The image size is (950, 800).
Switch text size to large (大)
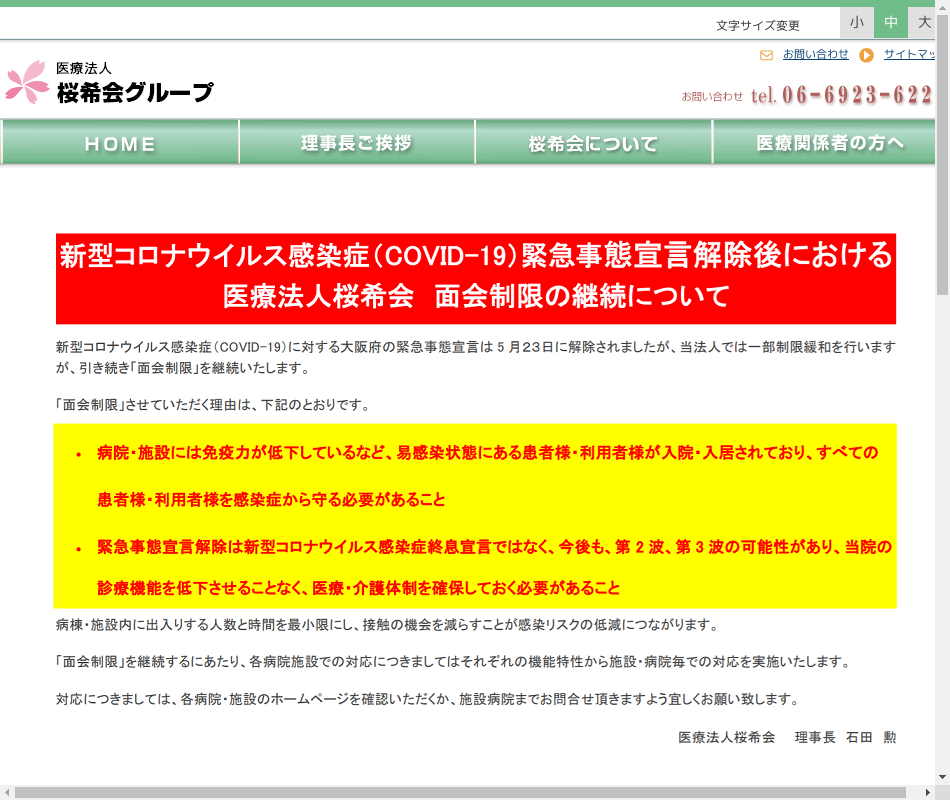point(924,22)
